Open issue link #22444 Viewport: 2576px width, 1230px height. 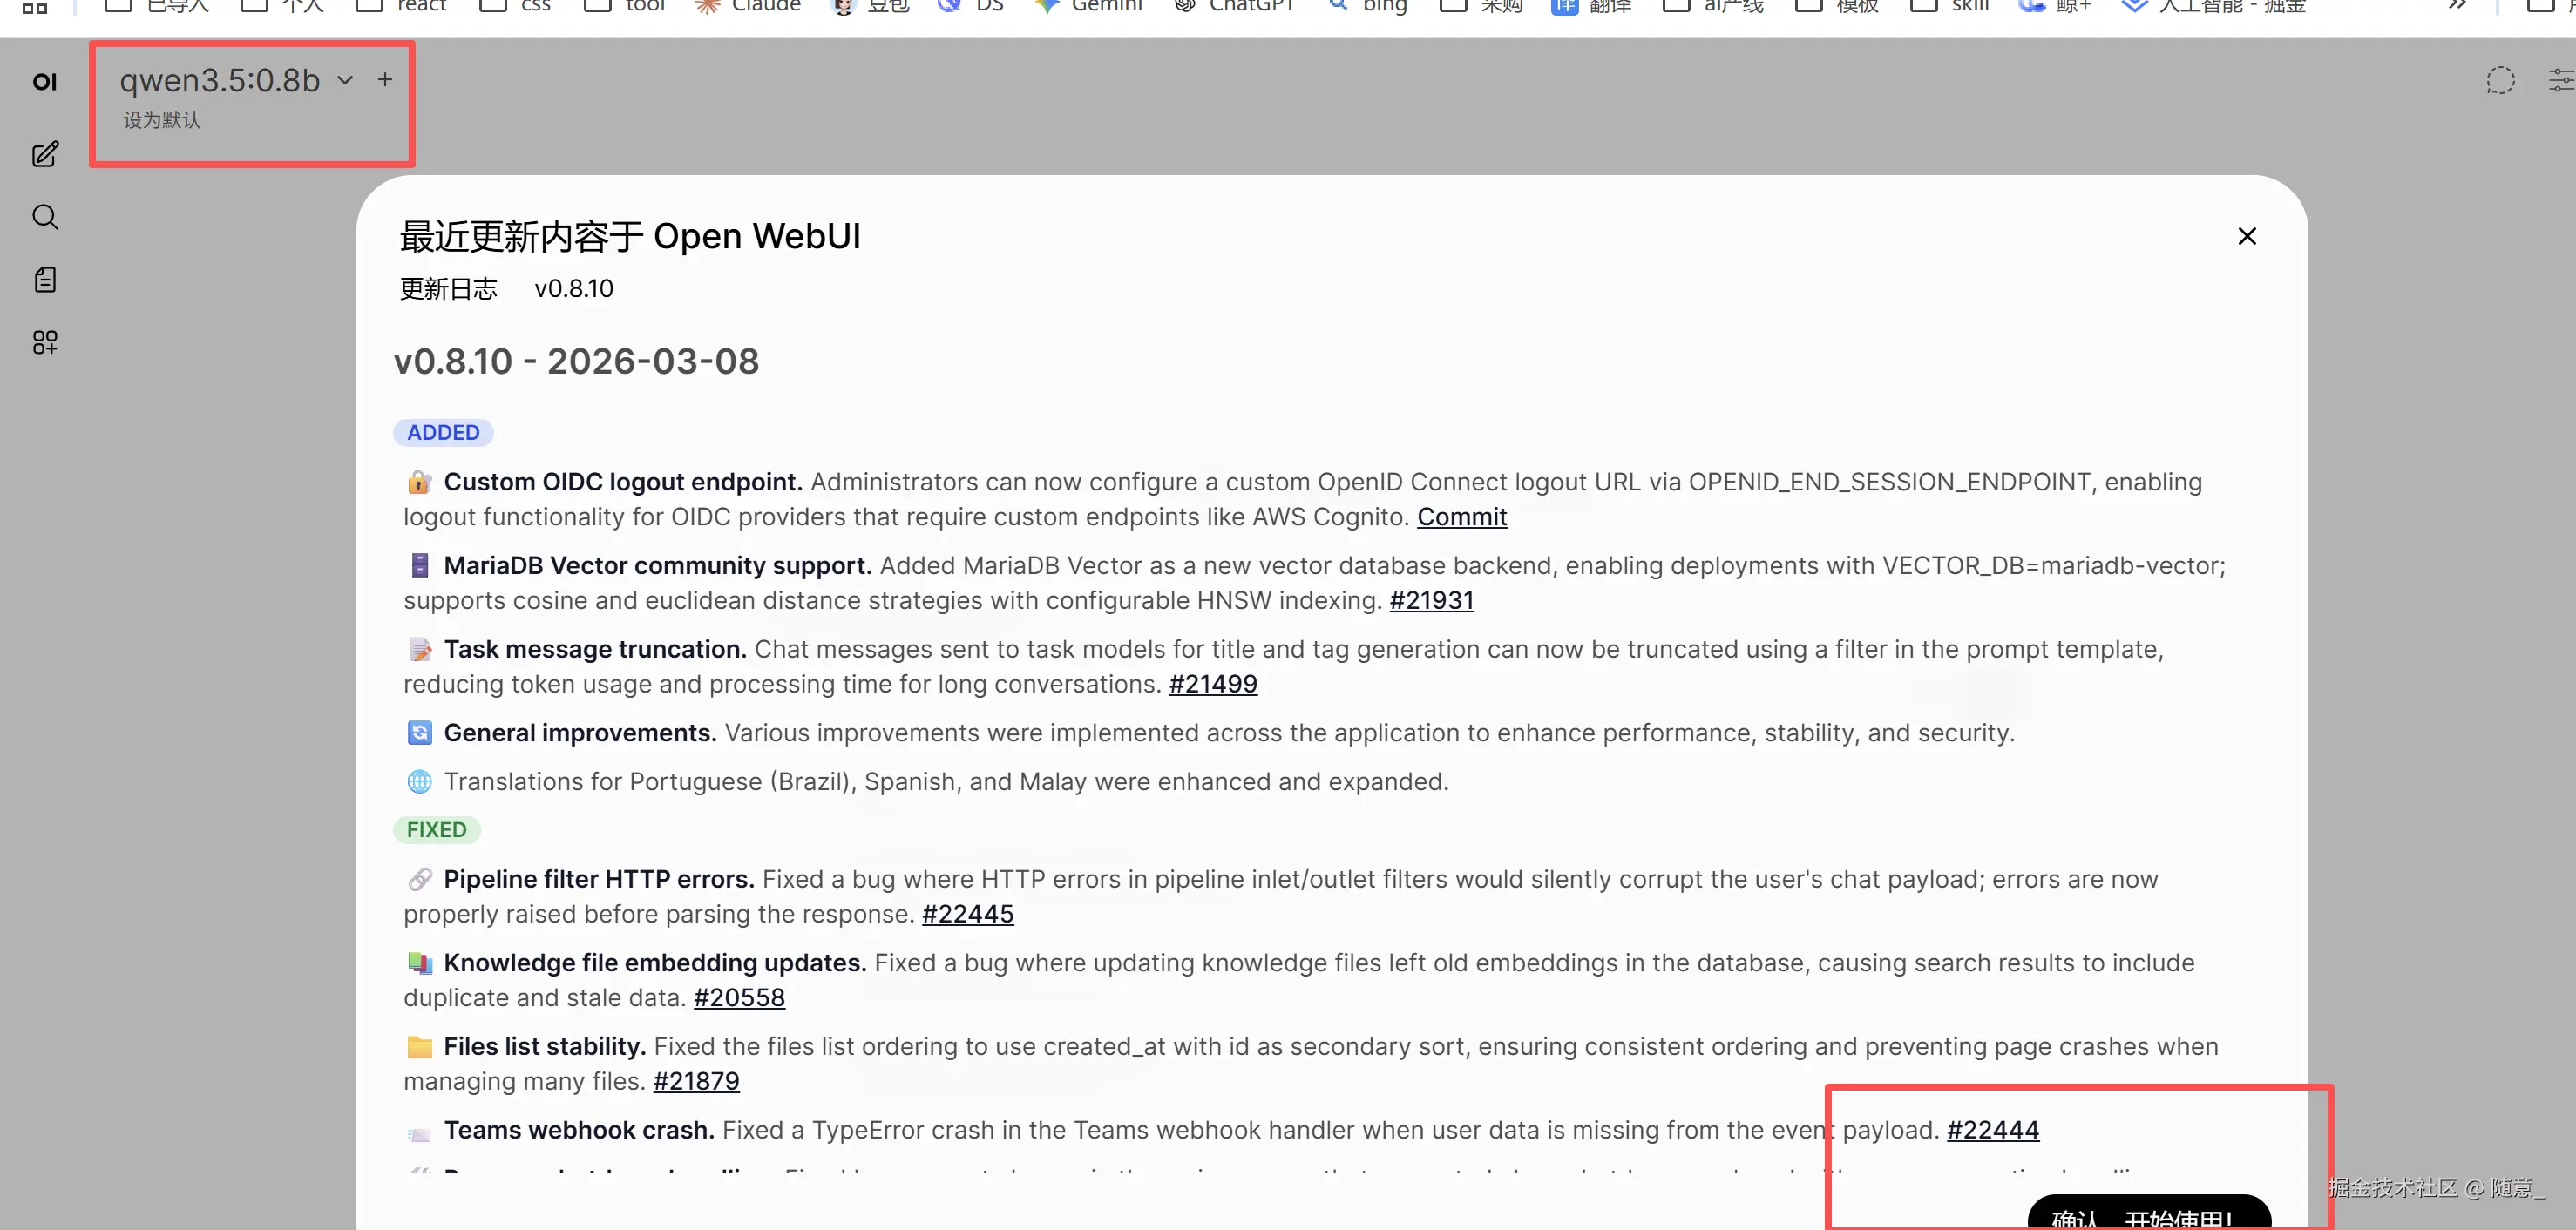coord(1992,1131)
